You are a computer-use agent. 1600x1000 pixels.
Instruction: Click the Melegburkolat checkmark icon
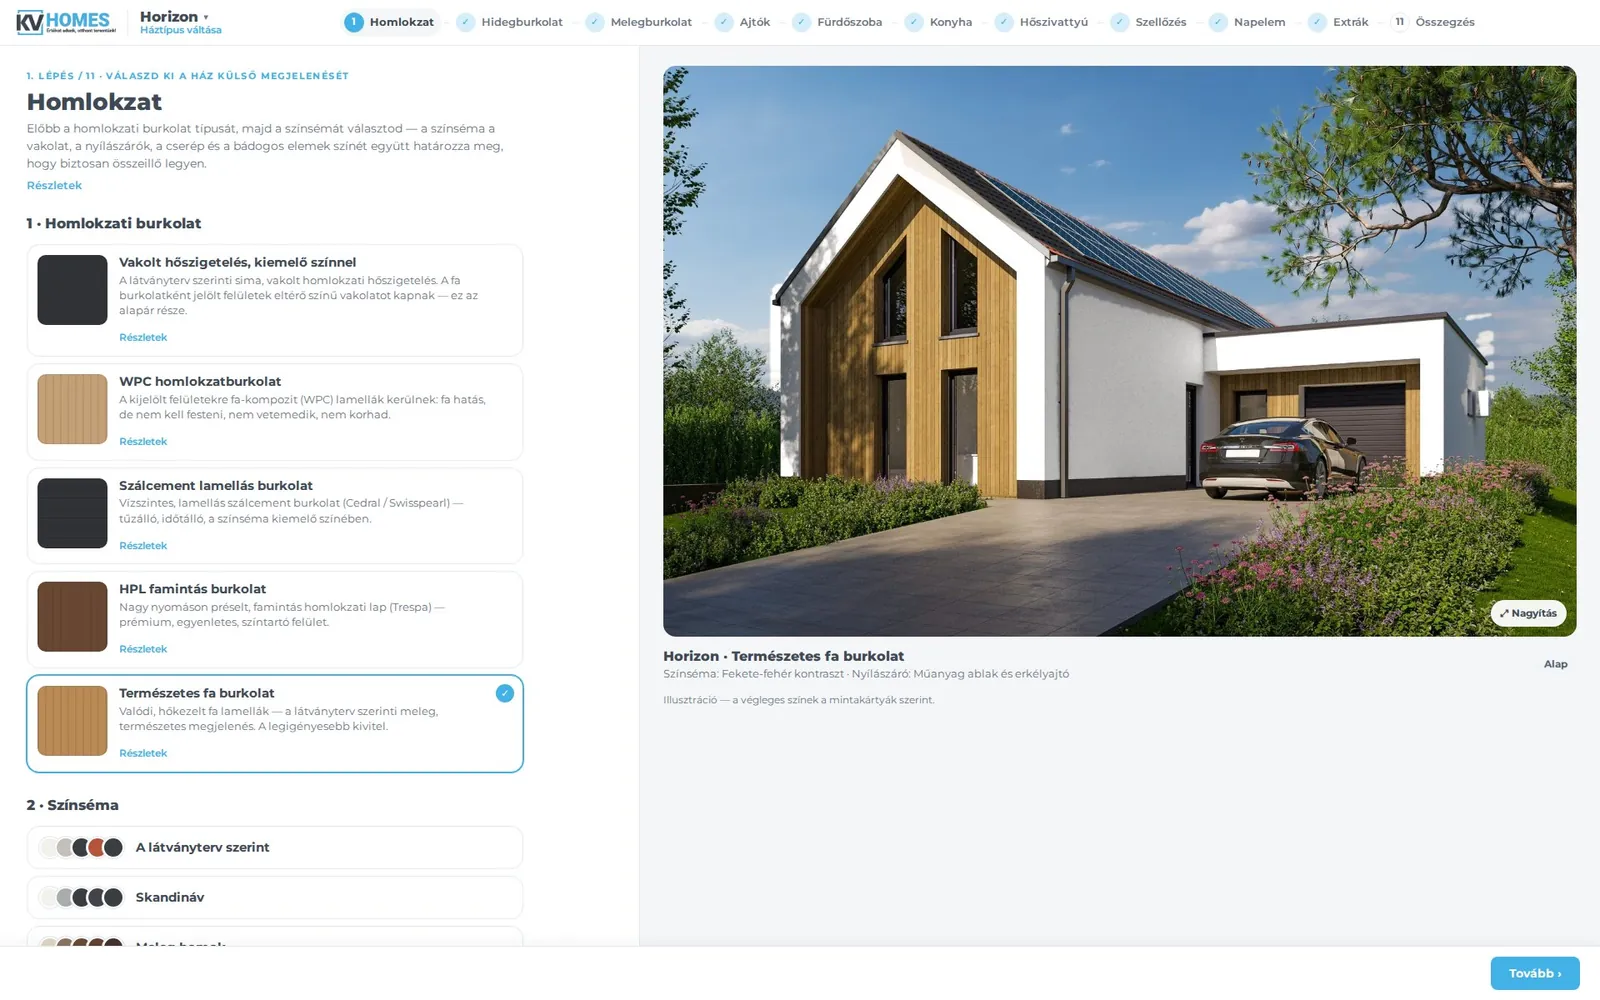(x=595, y=22)
